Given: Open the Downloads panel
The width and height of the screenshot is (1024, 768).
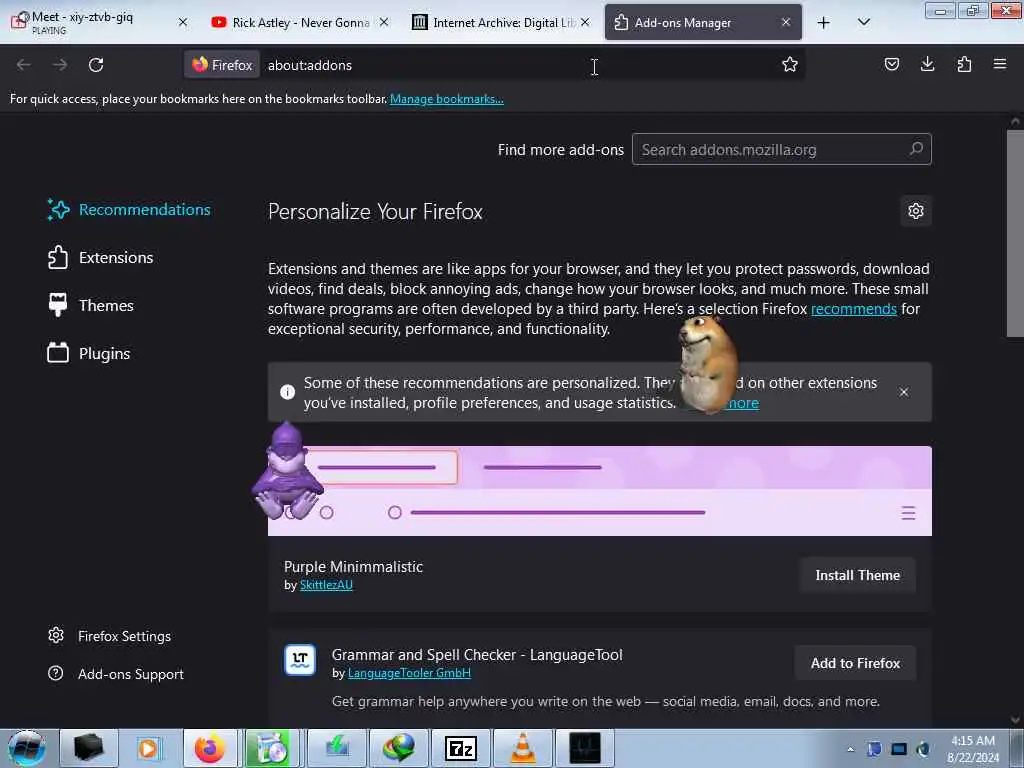Looking at the screenshot, I should click(927, 64).
